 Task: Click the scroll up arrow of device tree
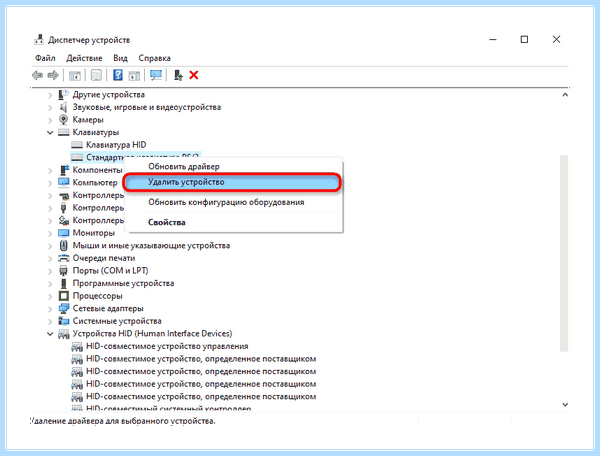point(565,95)
